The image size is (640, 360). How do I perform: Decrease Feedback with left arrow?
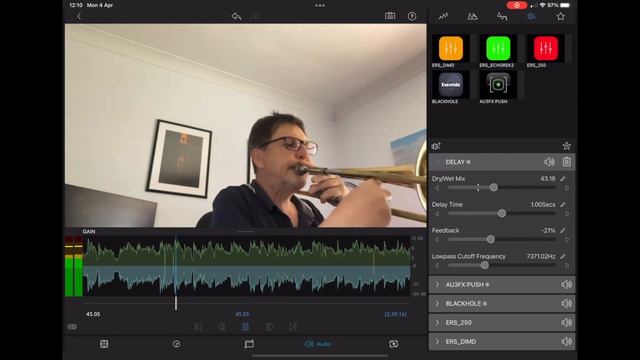click(x=437, y=240)
